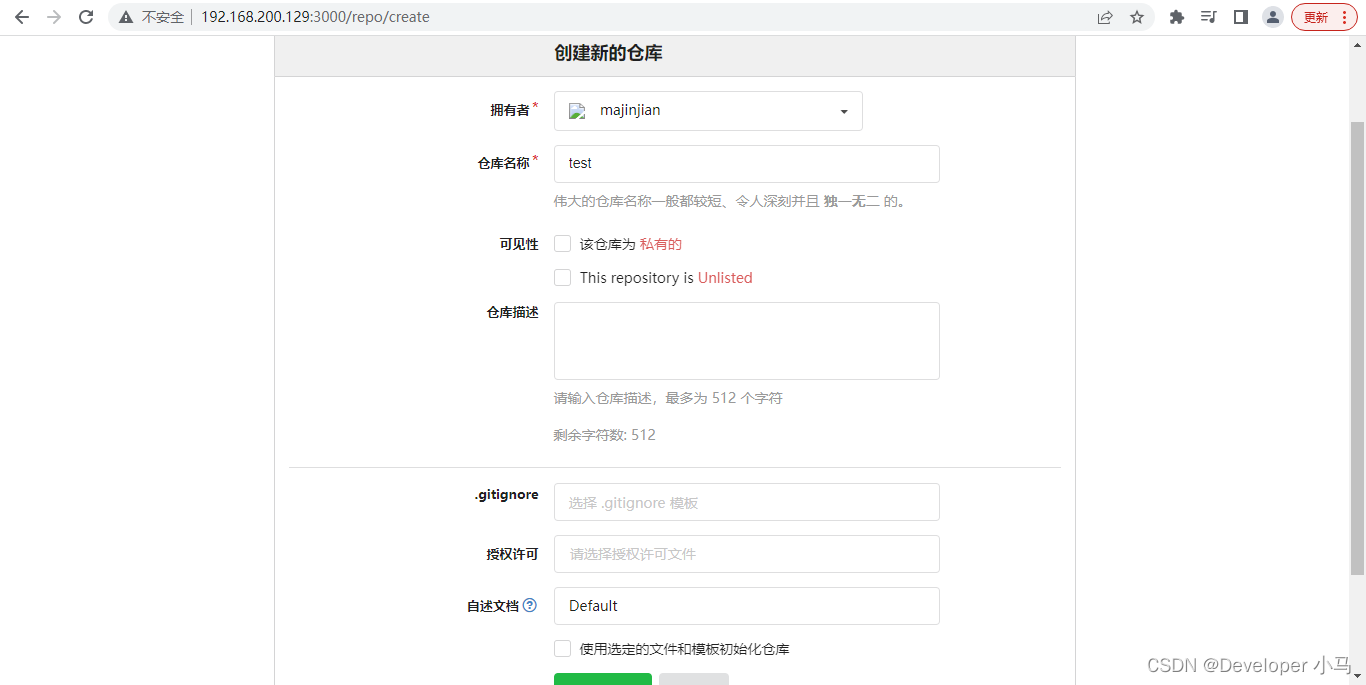Click the not-secure warning triangle icon
The width and height of the screenshot is (1366, 685).
click(x=126, y=17)
